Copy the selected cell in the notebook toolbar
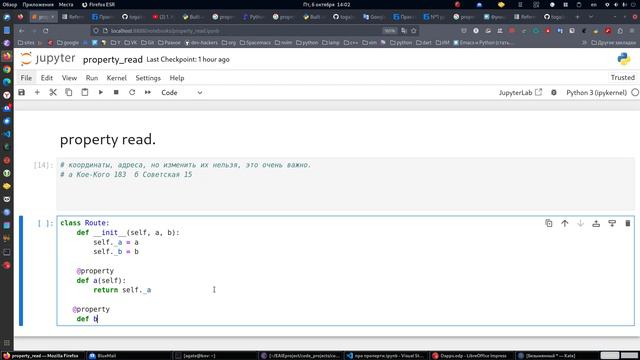The height and width of the screenshot is (360, 640). coord(69,93)
